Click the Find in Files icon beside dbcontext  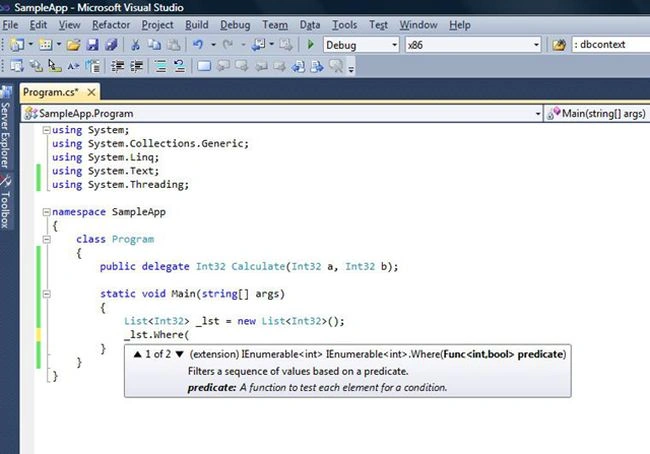click(559, 45)
